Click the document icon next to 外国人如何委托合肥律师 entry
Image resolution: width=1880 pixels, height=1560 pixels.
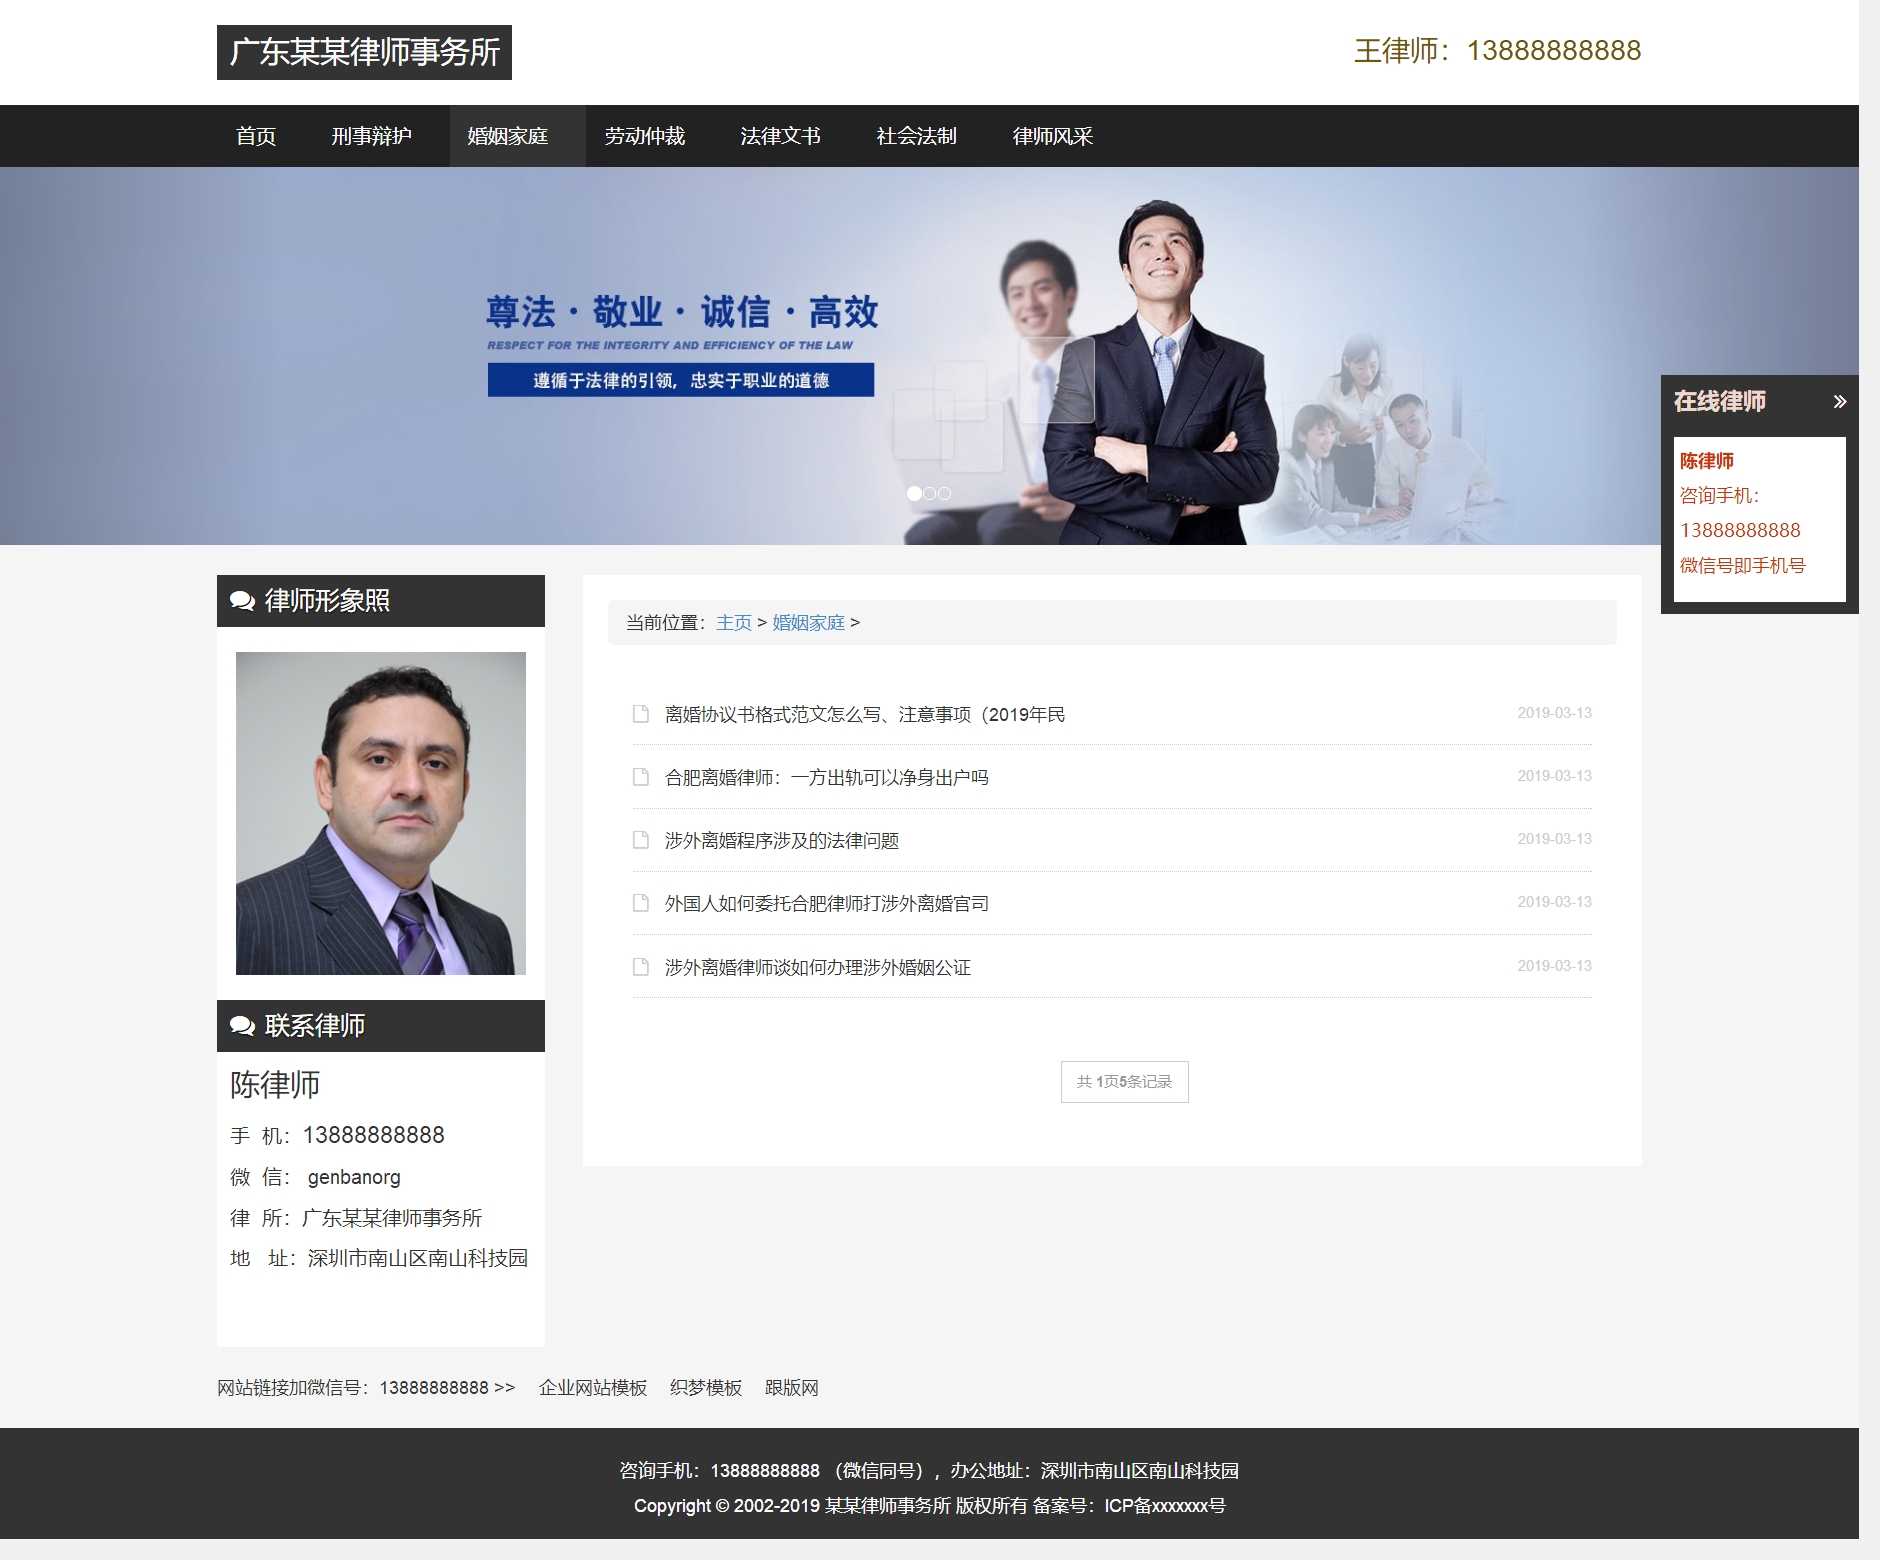pyautogui.click(x=640, y=902)
